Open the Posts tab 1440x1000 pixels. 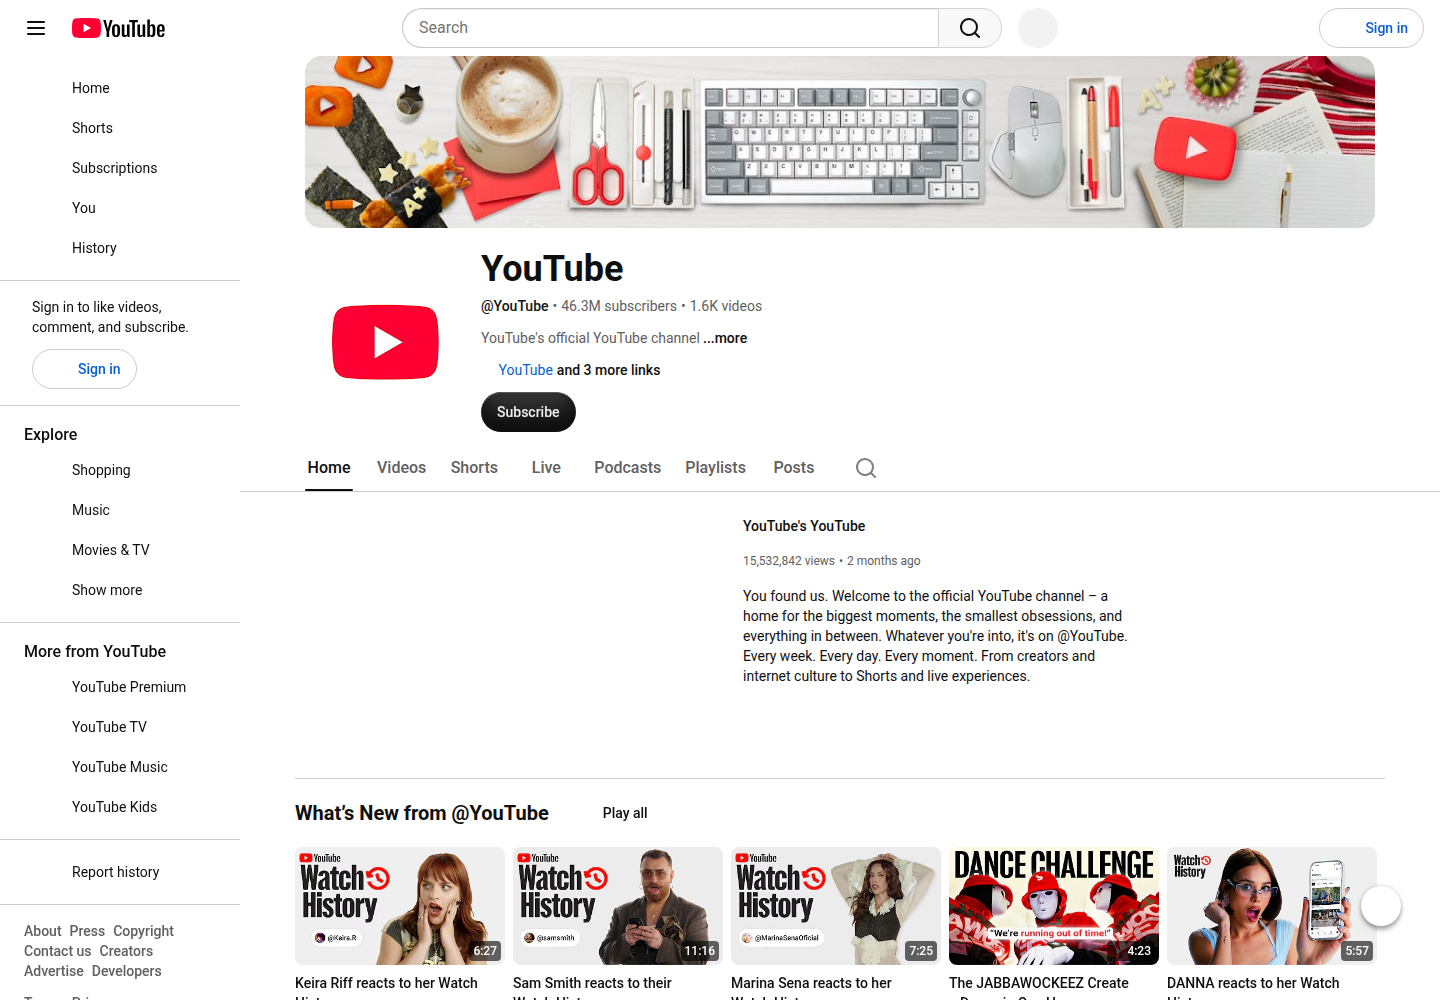[794, 468]
